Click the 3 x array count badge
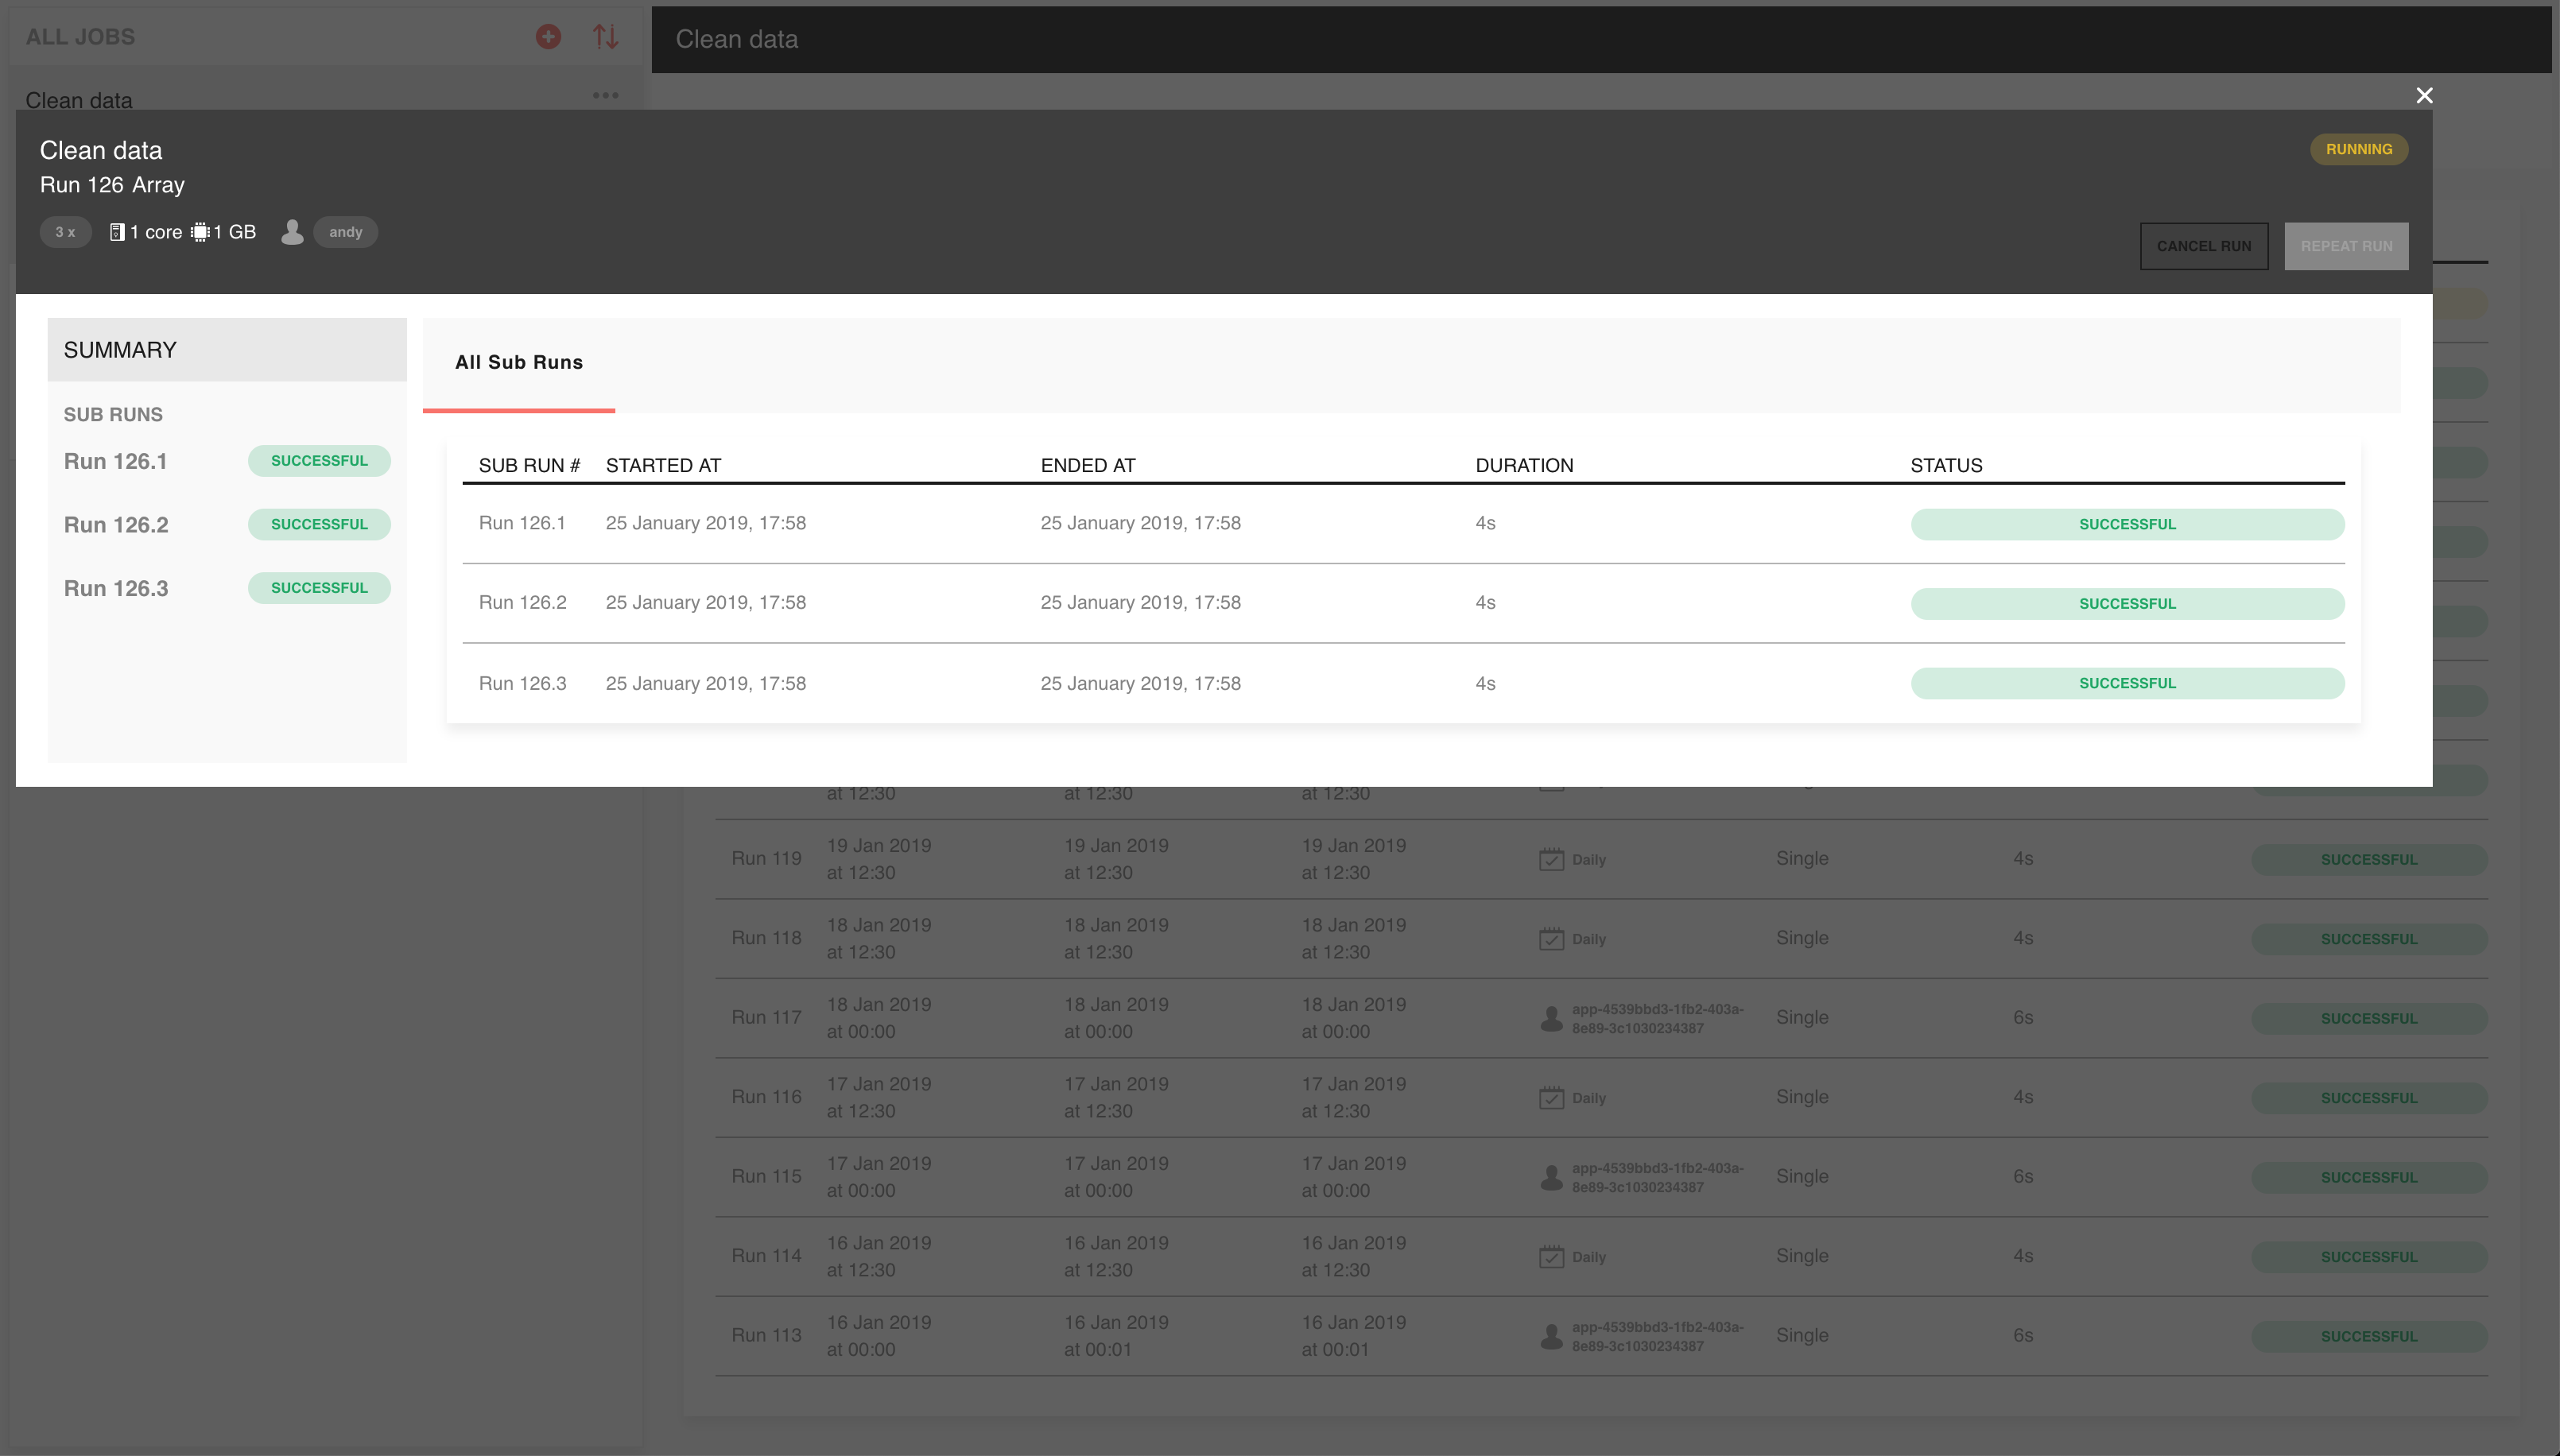Image resolution: width=2560 pixels, height=1456 pixels. [x=65, y=232]
